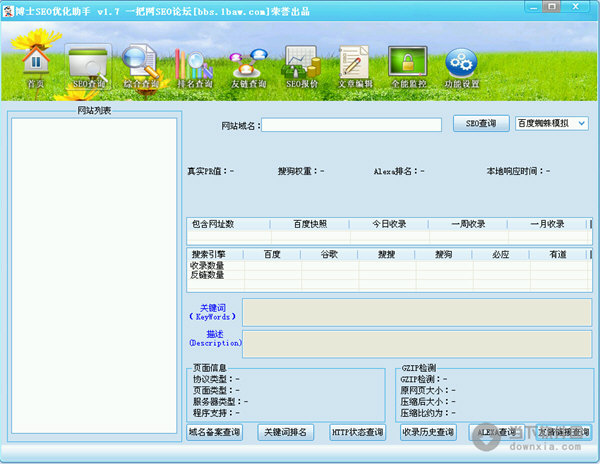Click the 搜索引擎 column header
Image resolution: width=600 pixels, height=464 pixels.
pos(215,254)
